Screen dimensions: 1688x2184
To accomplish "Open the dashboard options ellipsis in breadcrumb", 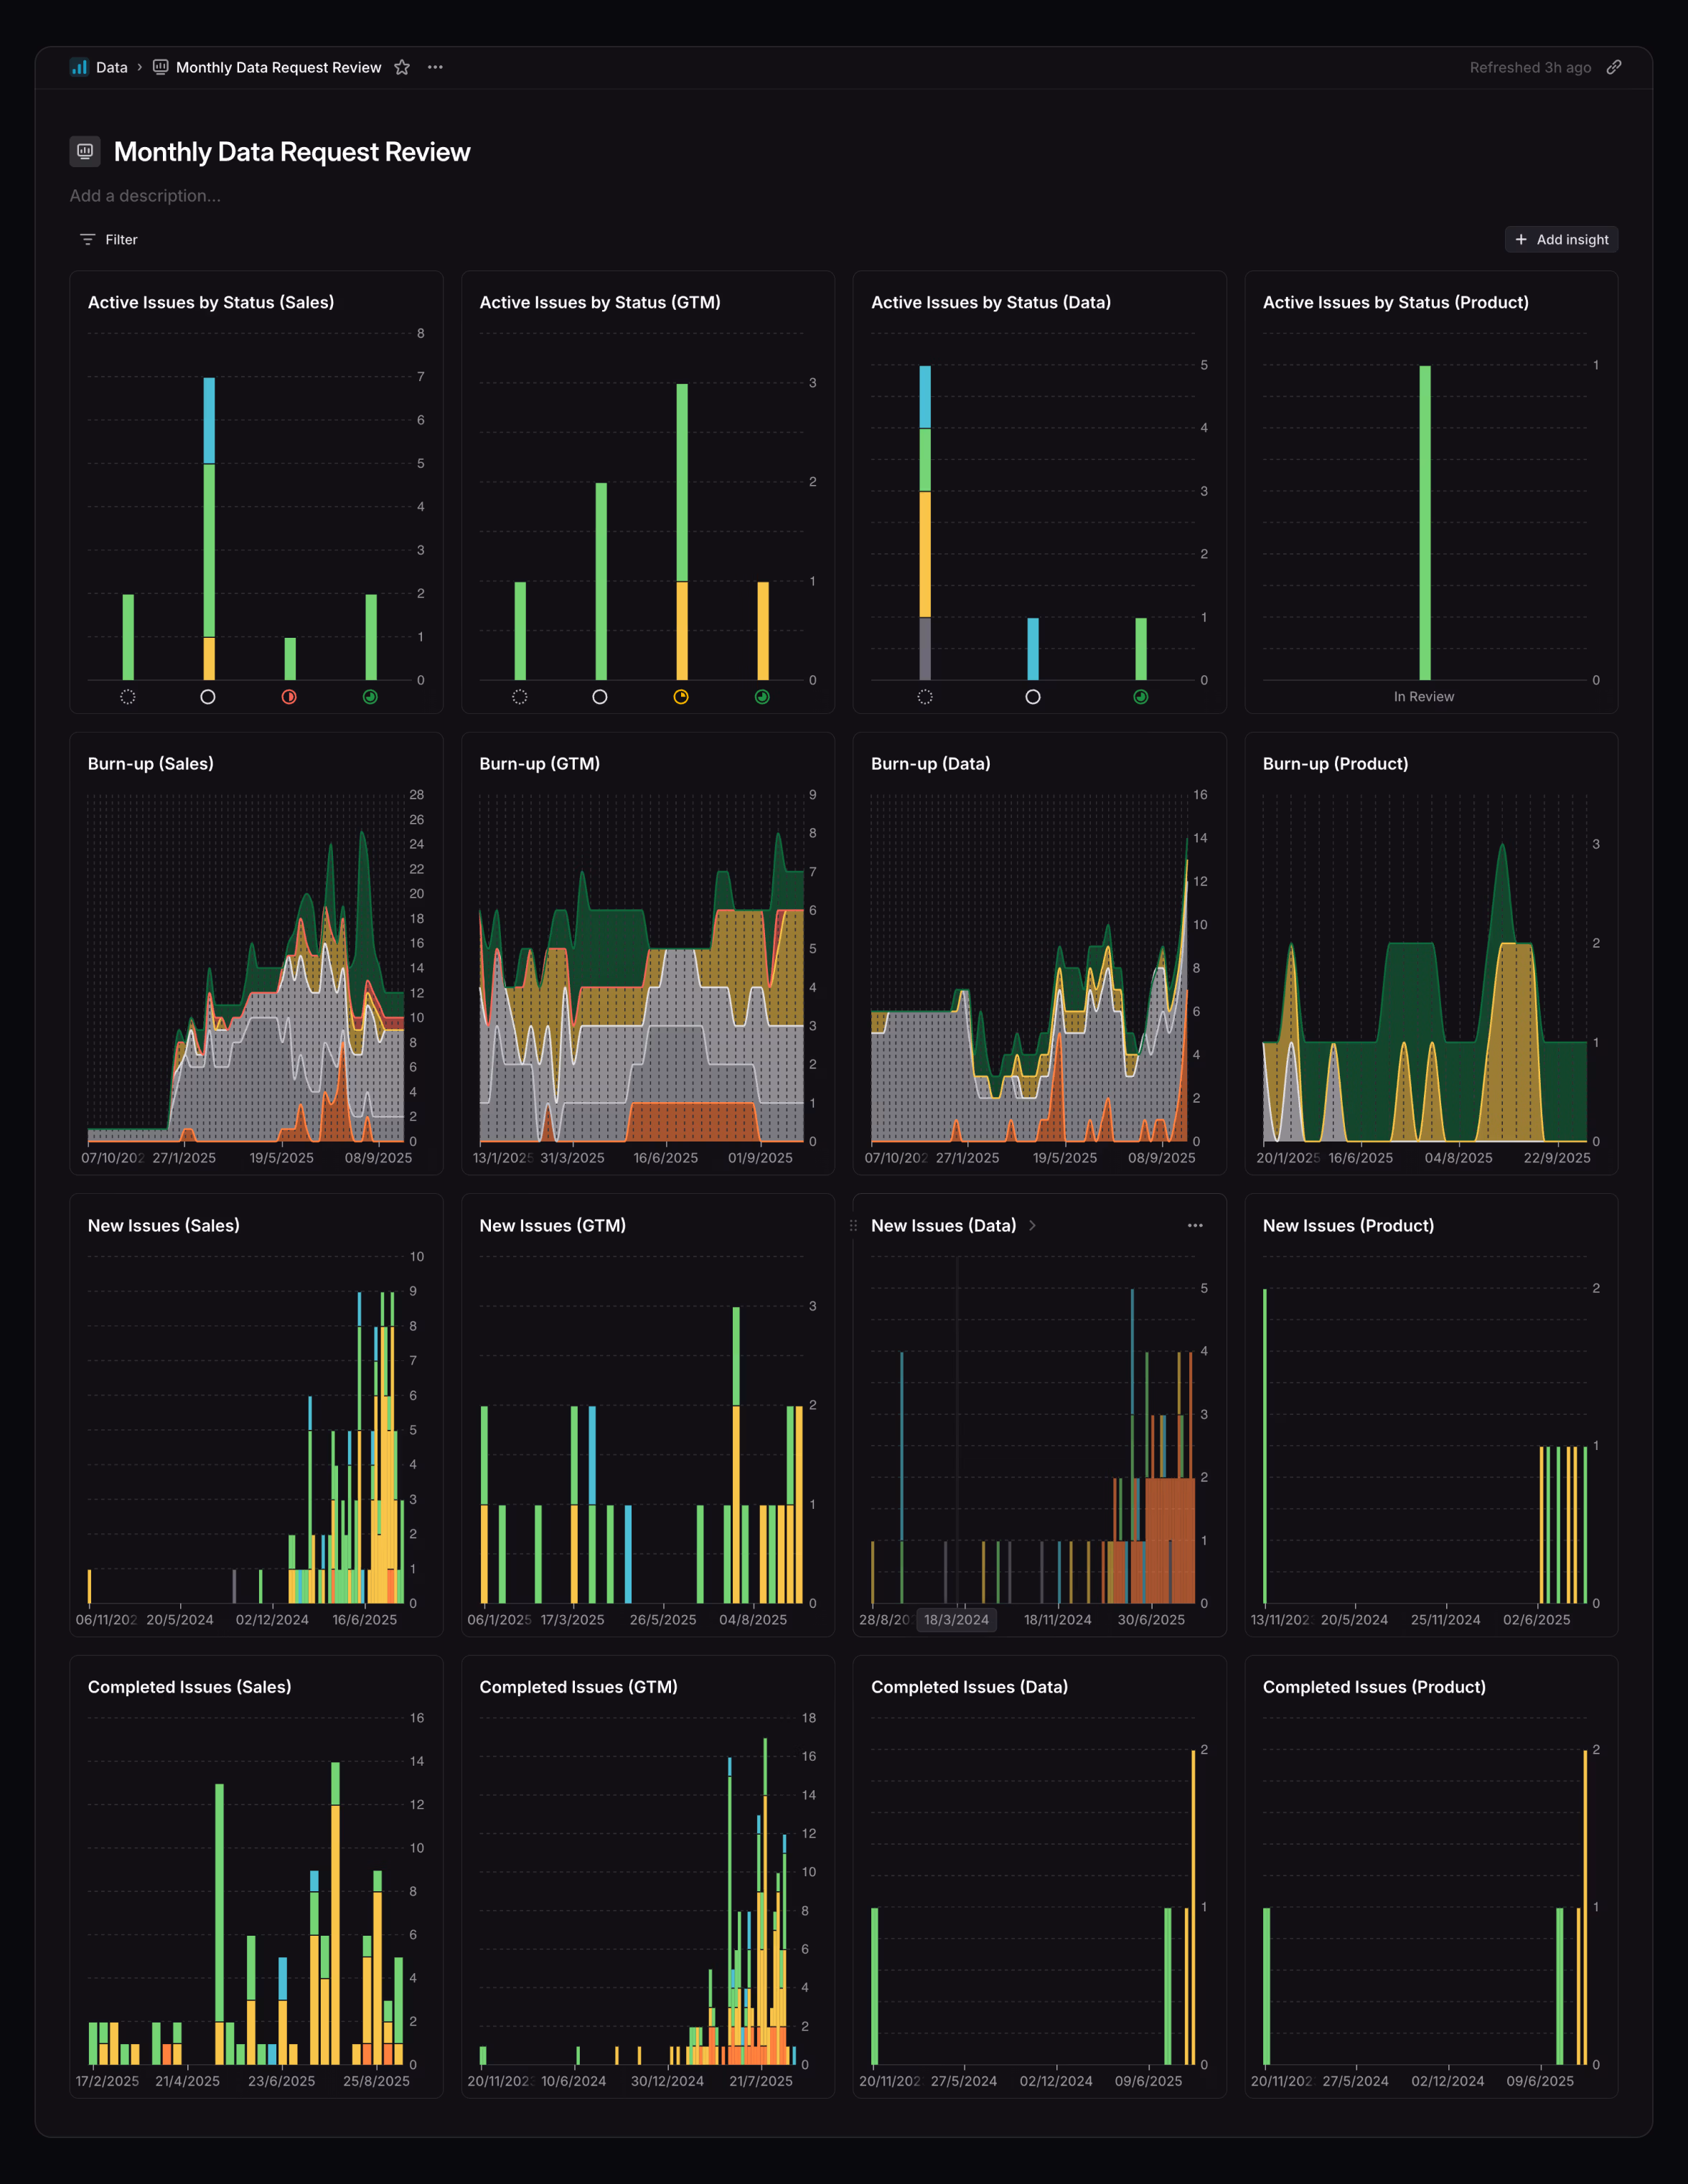I will [435, 67].
